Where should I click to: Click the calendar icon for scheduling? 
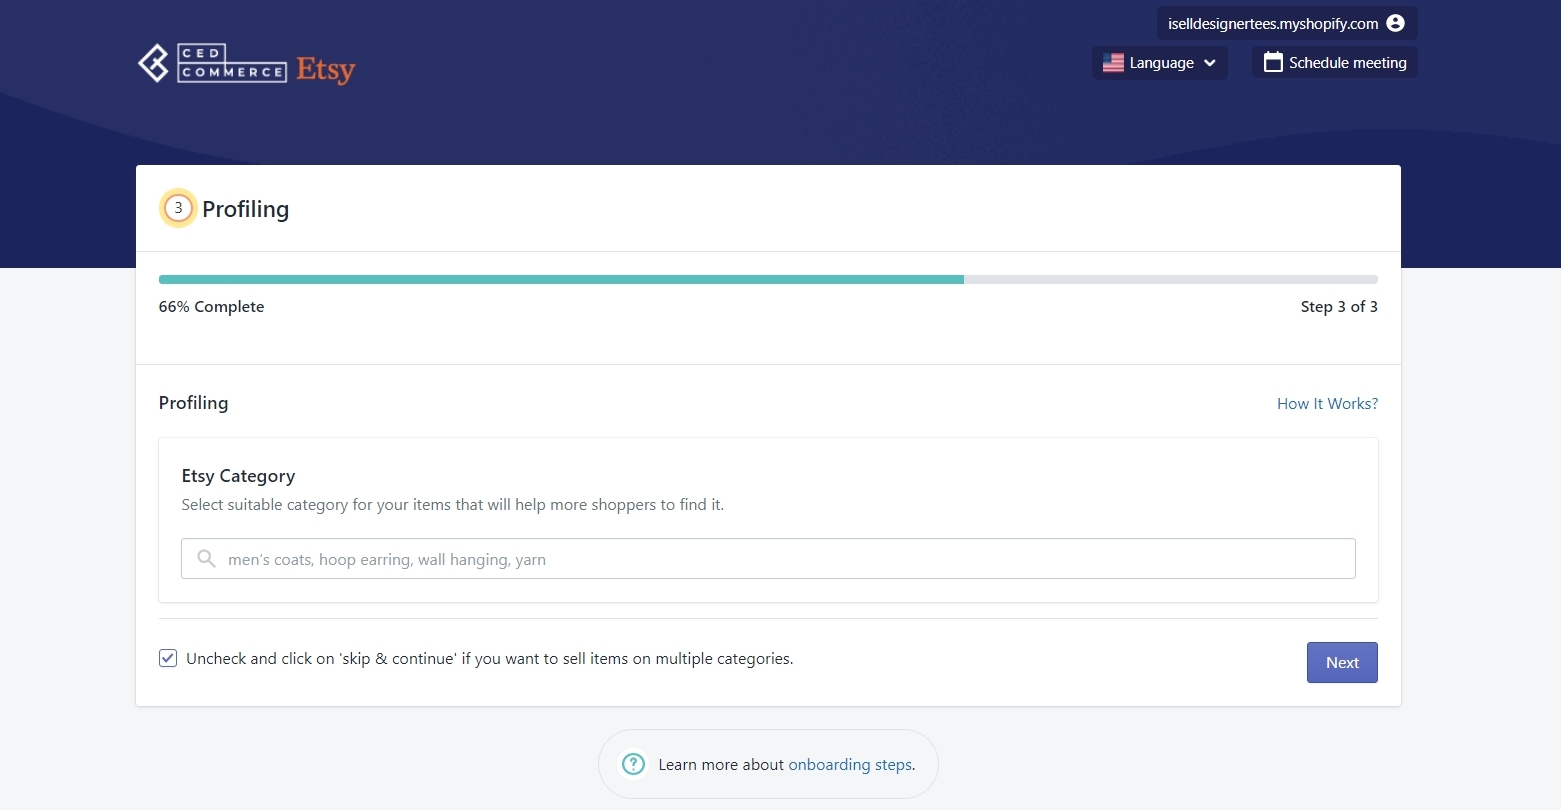[1273, 62]
